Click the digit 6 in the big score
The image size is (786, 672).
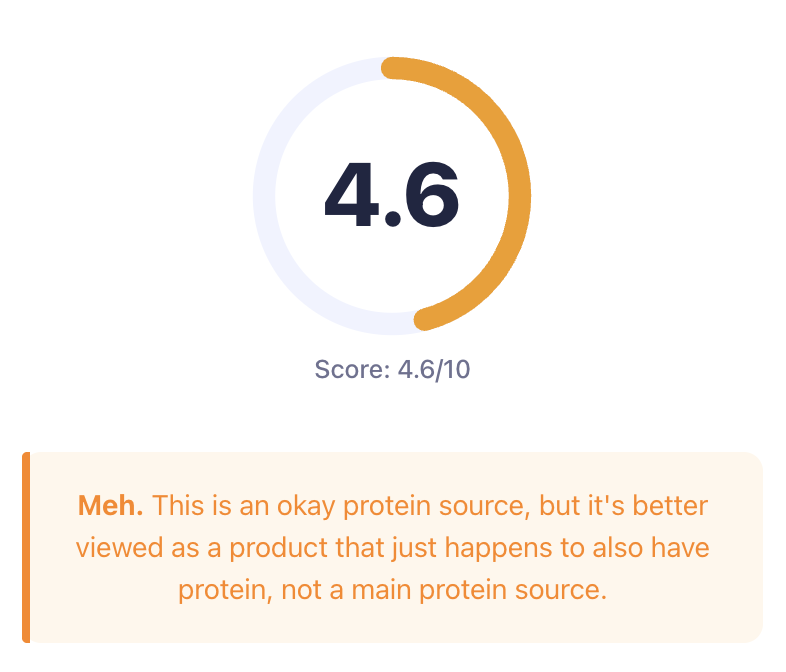point(428,195)
